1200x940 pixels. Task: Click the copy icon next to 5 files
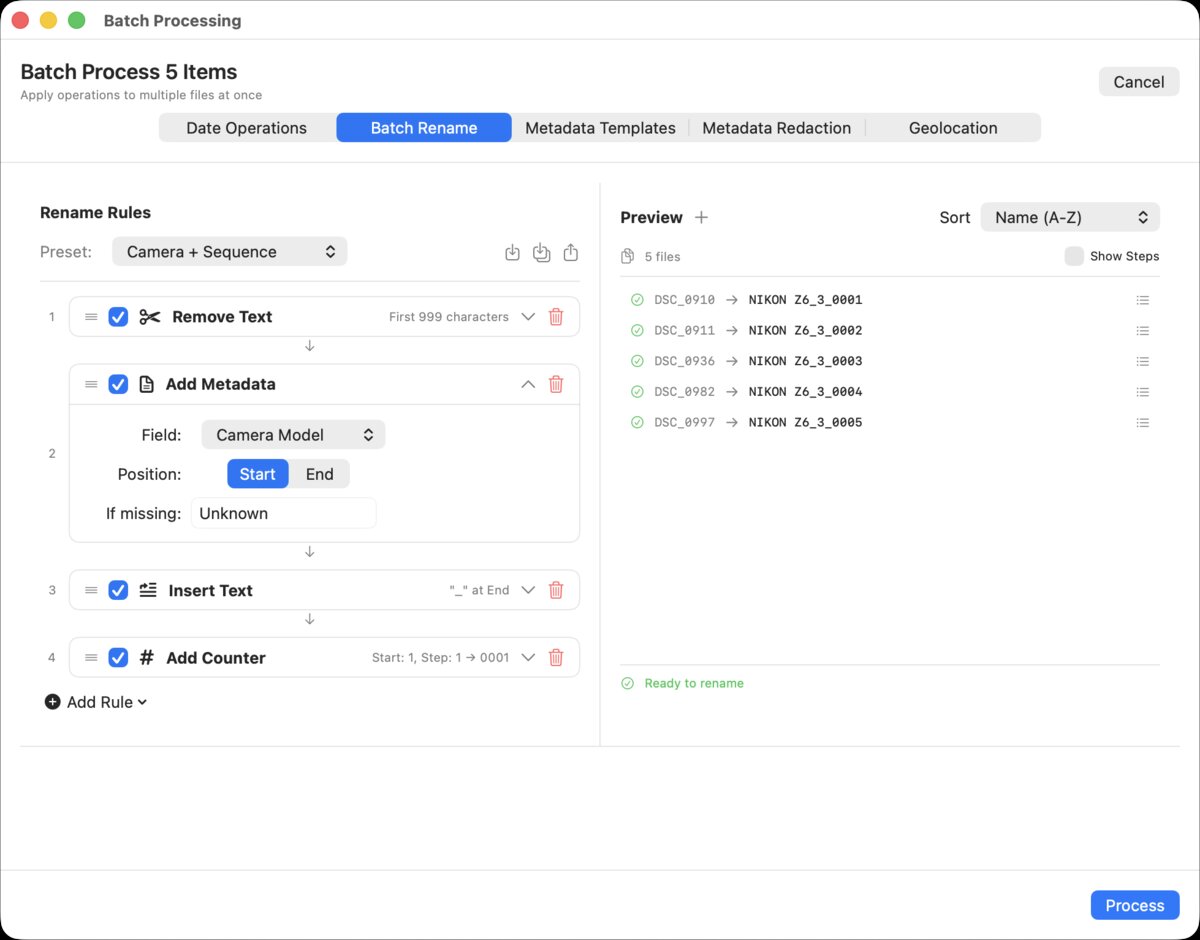[629, 256]
